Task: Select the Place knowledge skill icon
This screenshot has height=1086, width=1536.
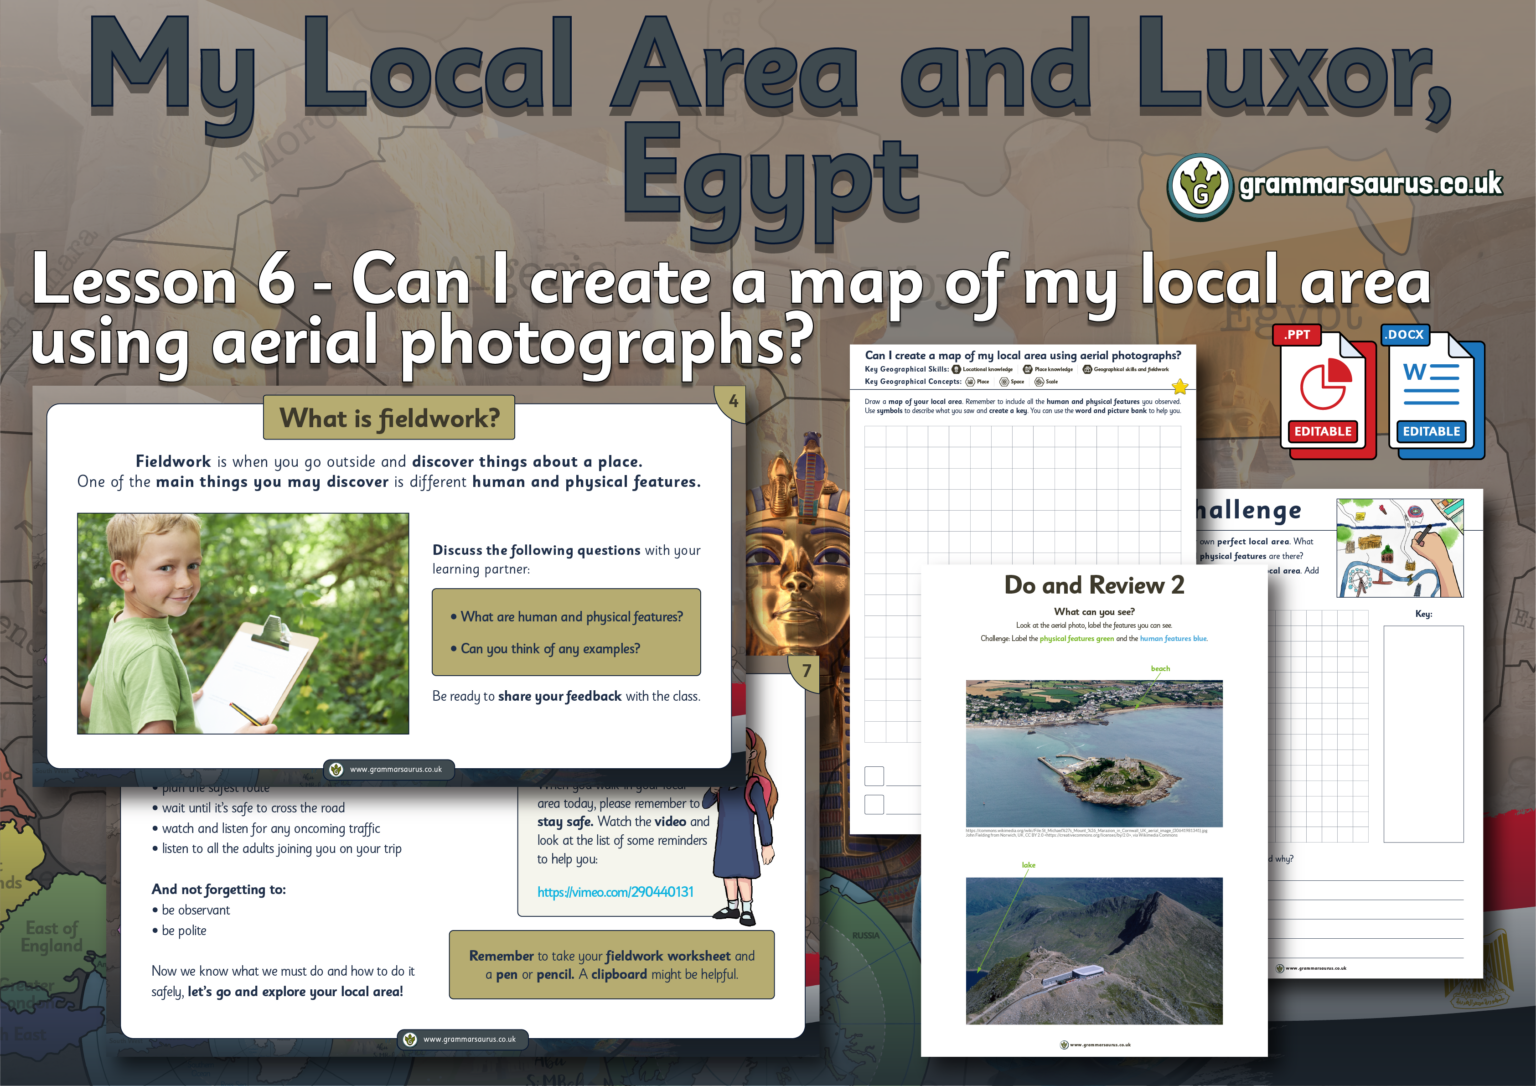Action: 1028,369
